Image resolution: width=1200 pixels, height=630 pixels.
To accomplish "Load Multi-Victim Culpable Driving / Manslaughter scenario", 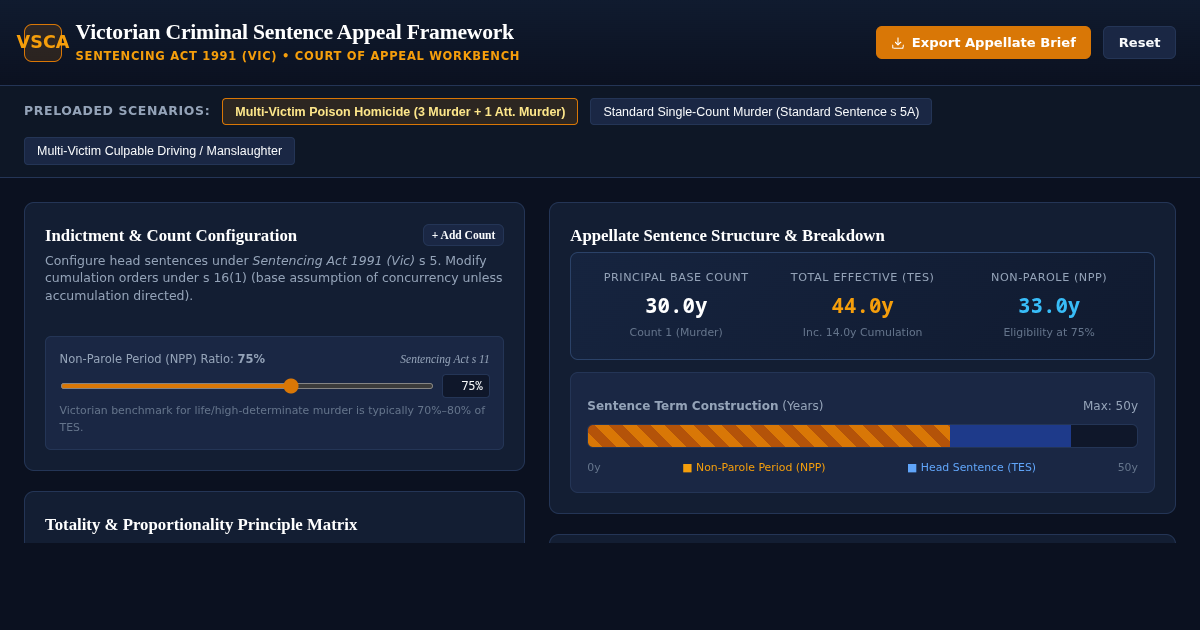I will pyautogui.click(x=160, y=151).
